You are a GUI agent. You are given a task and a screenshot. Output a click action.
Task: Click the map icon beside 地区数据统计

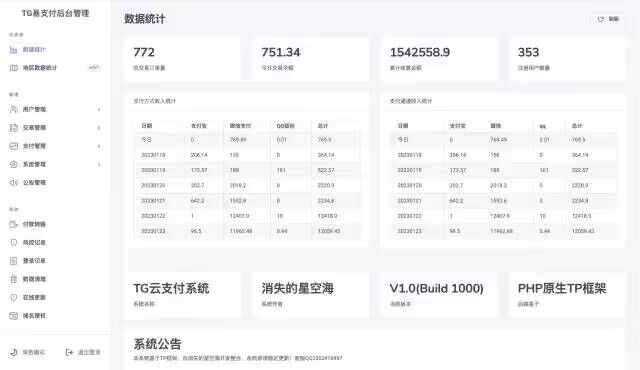pyautogui.click(x=13, y=68)
